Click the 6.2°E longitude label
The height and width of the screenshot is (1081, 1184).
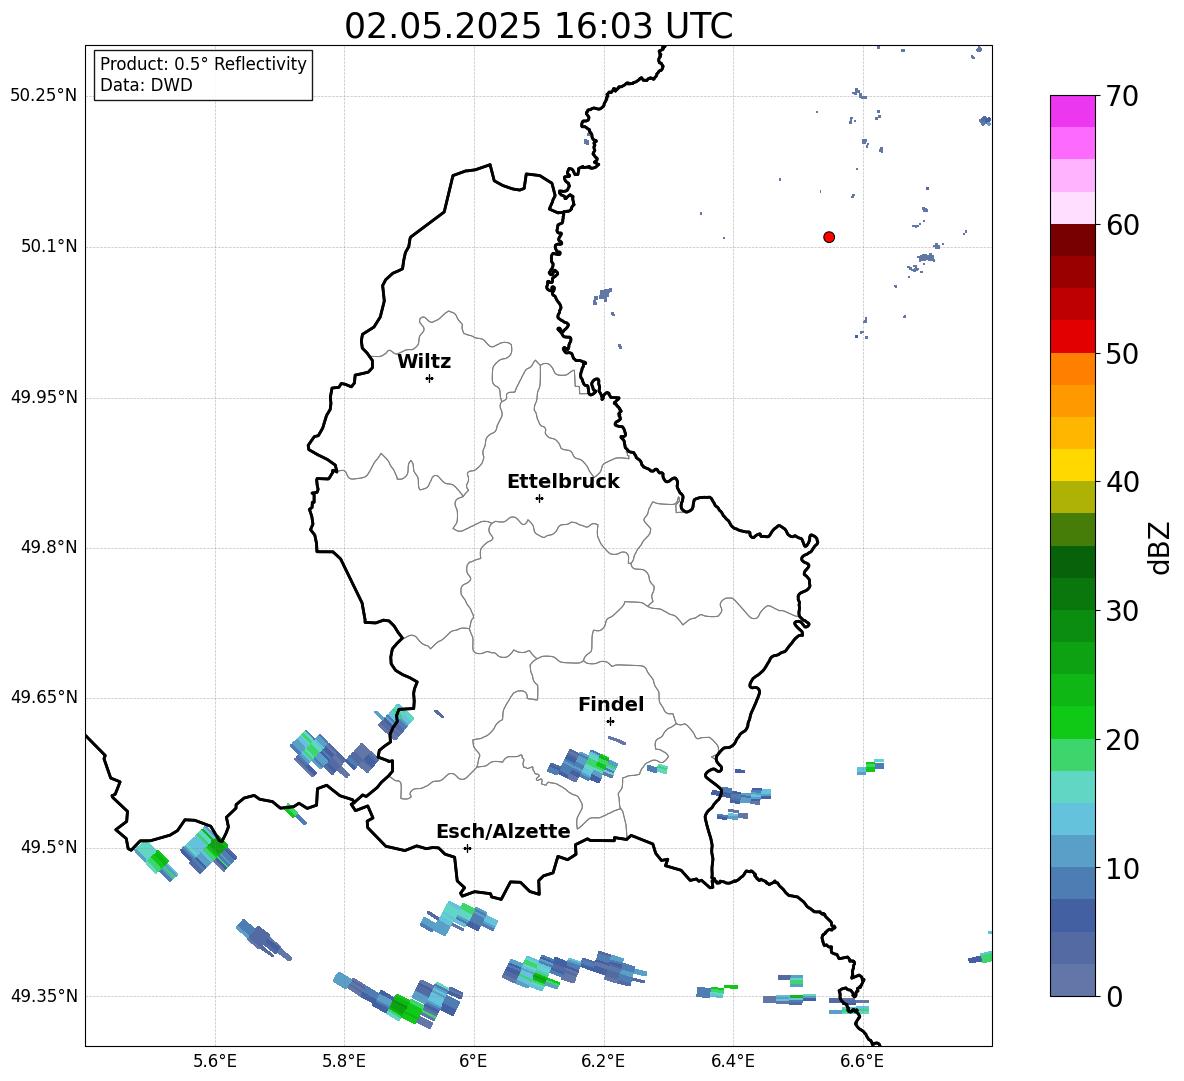point(603,1061)
